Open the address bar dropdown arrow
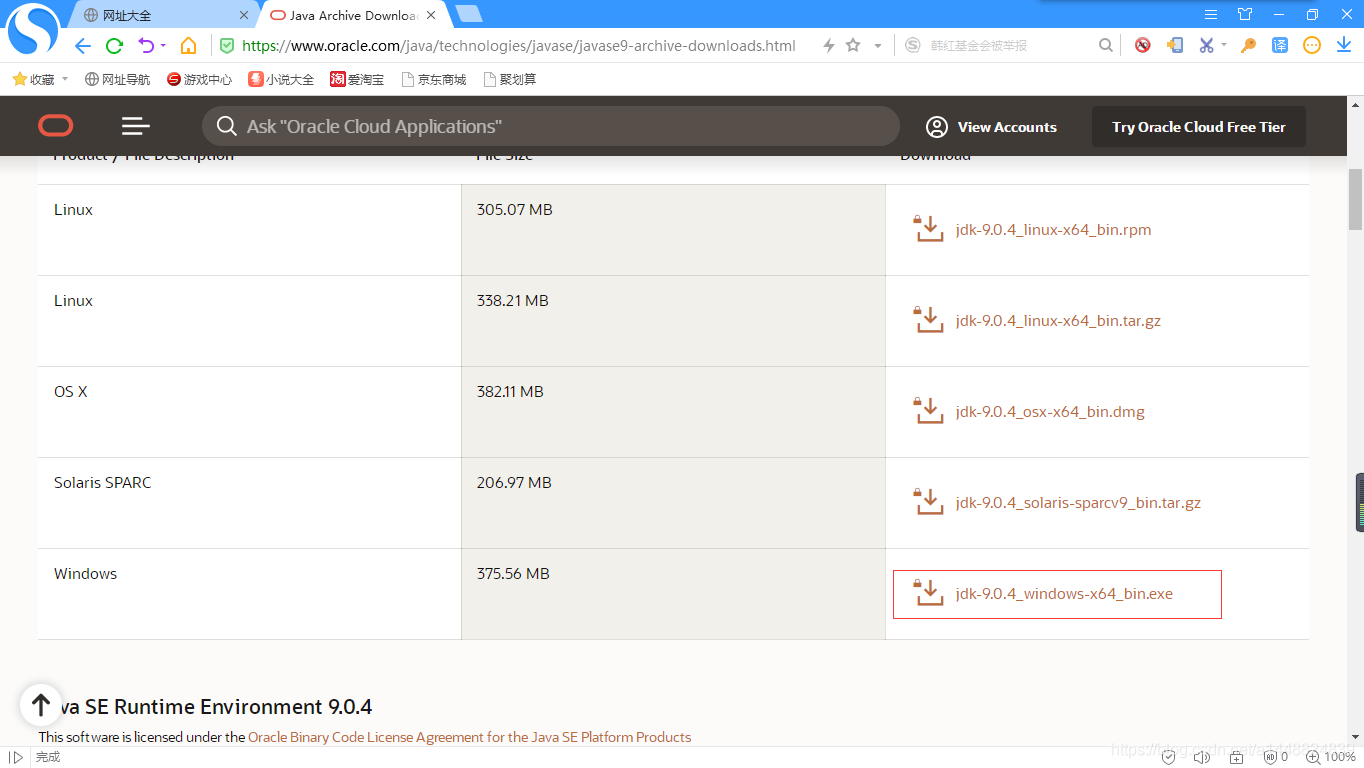The width and height of the screenshot is (1364, 768). pyautogui.click(x=878, y=46)
